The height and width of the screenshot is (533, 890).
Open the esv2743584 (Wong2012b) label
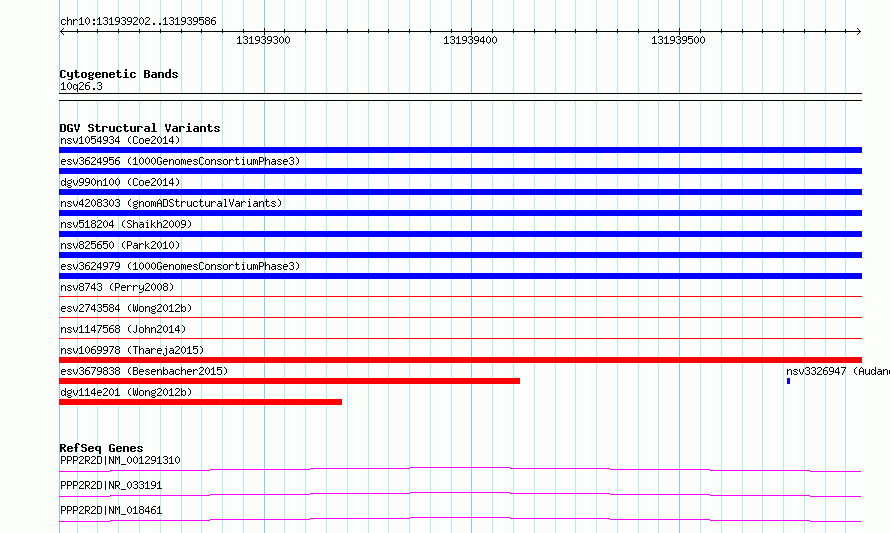tap(126, 308)
